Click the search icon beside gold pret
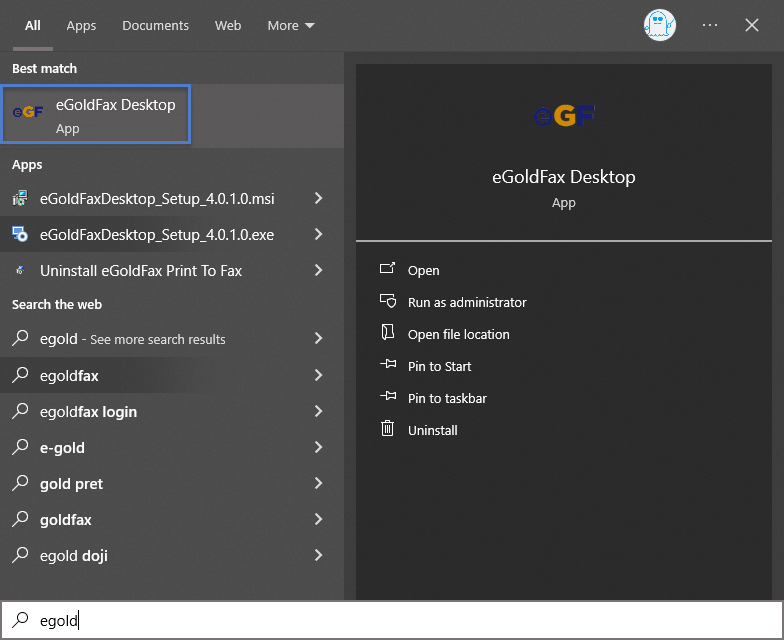784x640 pixels. 20,482
